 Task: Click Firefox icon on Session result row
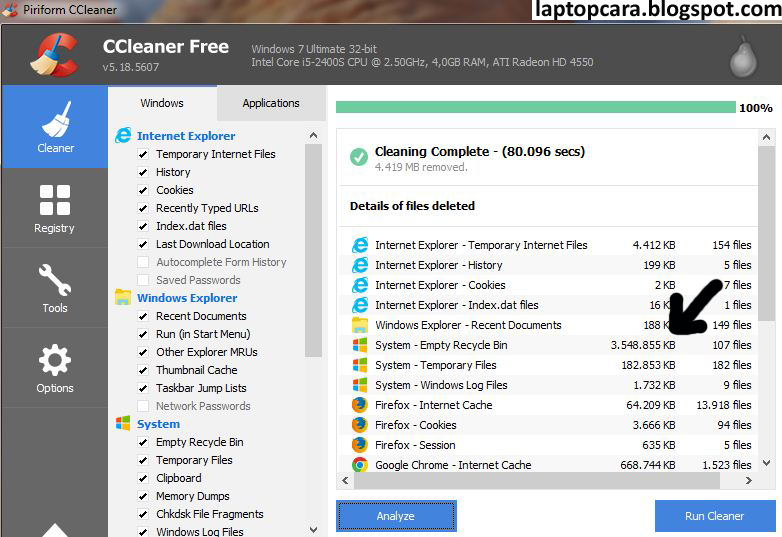(x=360, y=445)
